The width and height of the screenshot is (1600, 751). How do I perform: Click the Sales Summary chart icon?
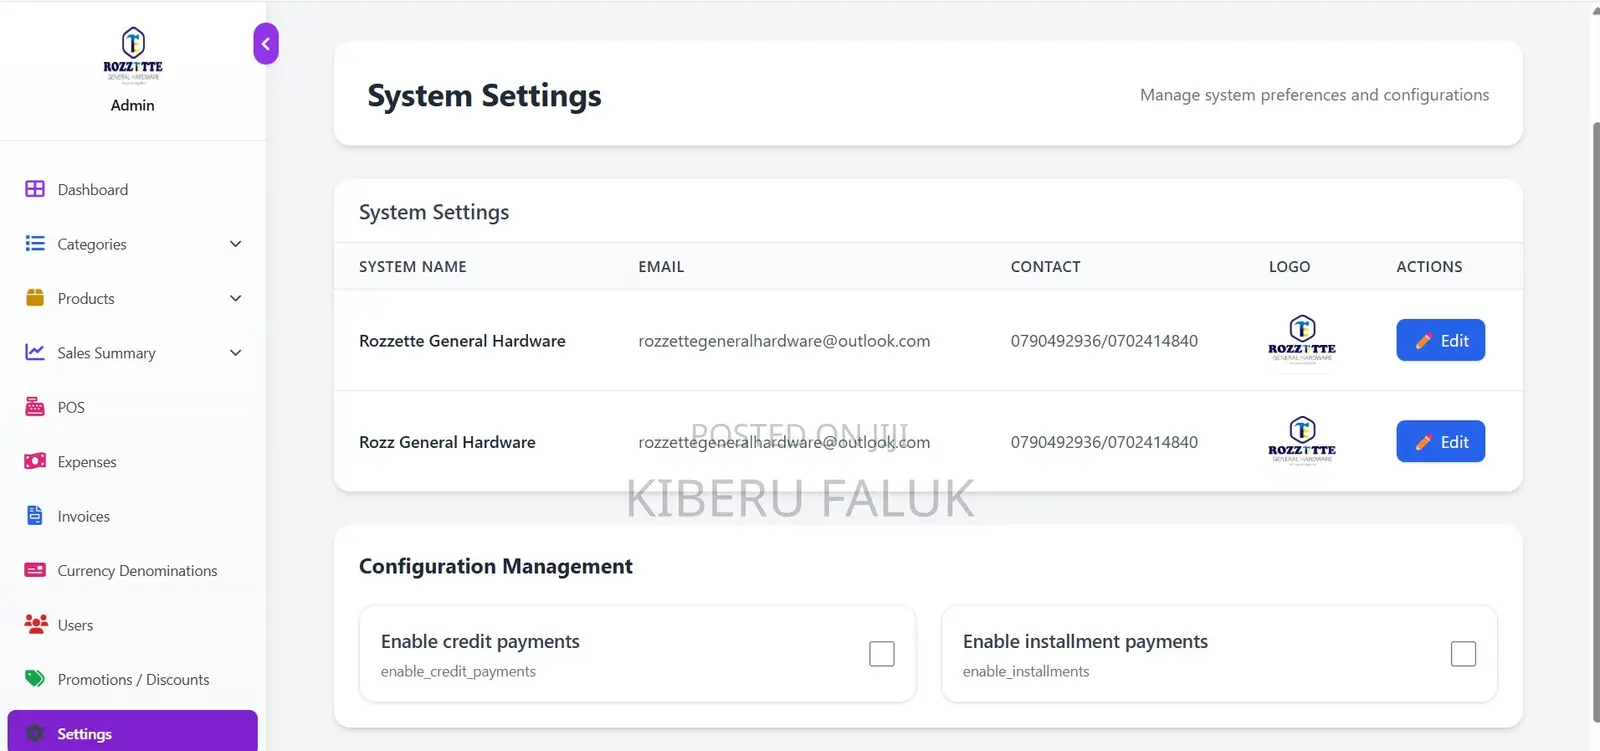(x=35, y=352)
